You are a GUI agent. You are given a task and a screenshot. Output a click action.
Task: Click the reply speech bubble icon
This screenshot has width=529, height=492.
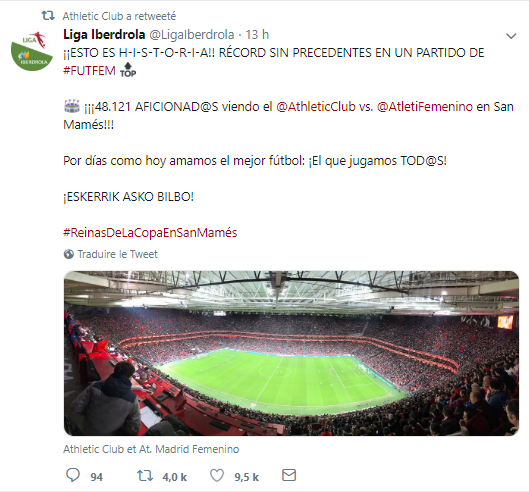[x=73, y=475]
